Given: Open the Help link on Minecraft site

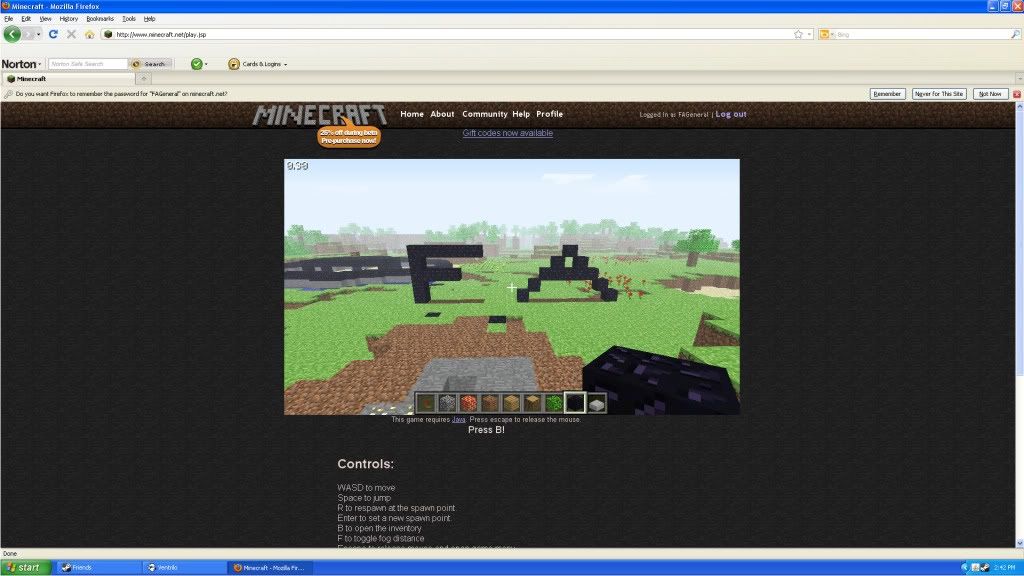Looking at the screenshot, I should (520, 114).
